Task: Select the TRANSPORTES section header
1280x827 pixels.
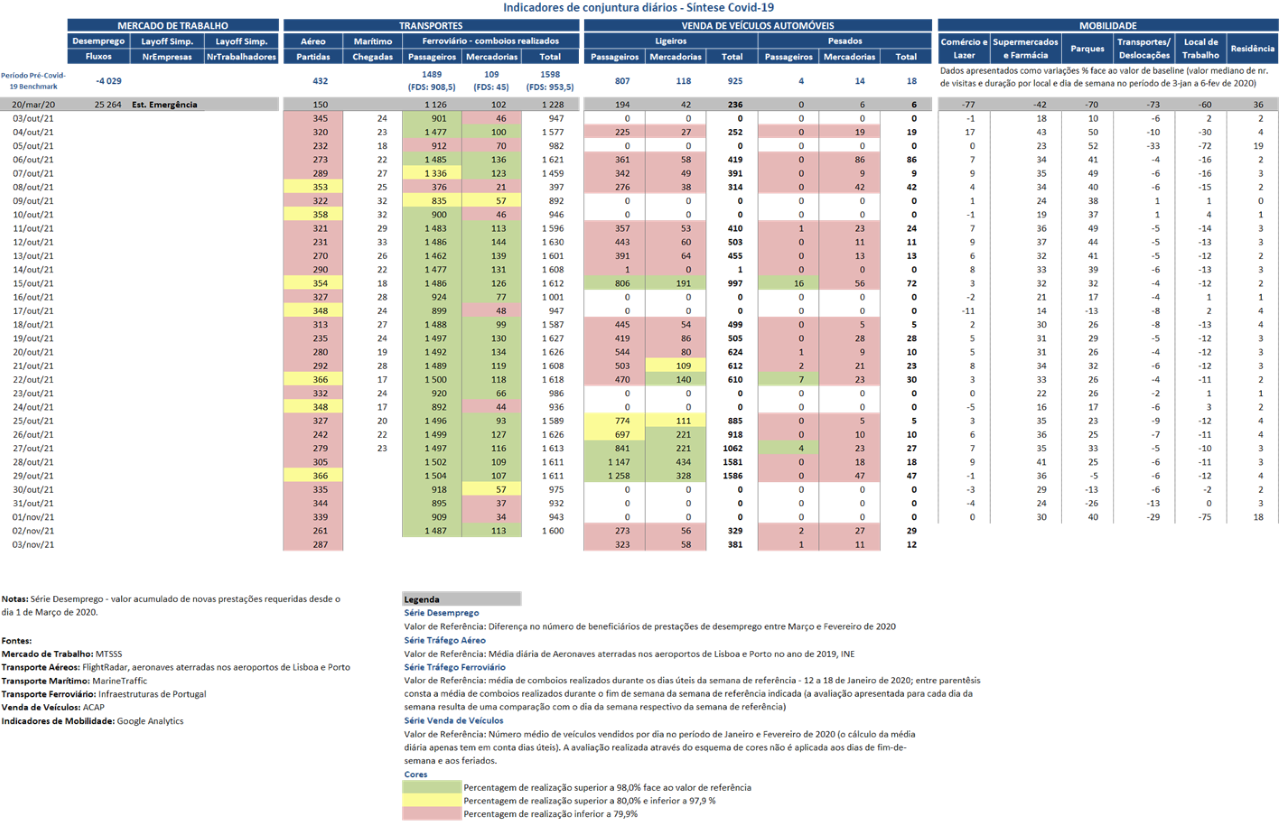Action: pyautogui.click(x=431, y=25)
